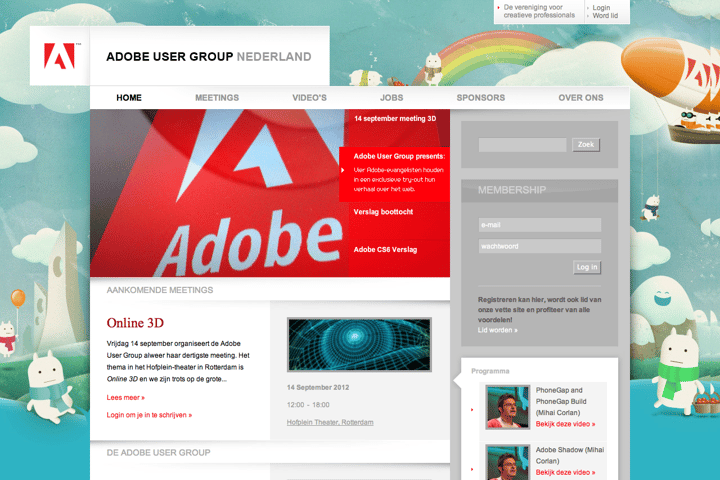The height and width of the screenshot is (480, 720).
Task: Open the Adobe Shadow video thumbnail
Action: point(508,463)
